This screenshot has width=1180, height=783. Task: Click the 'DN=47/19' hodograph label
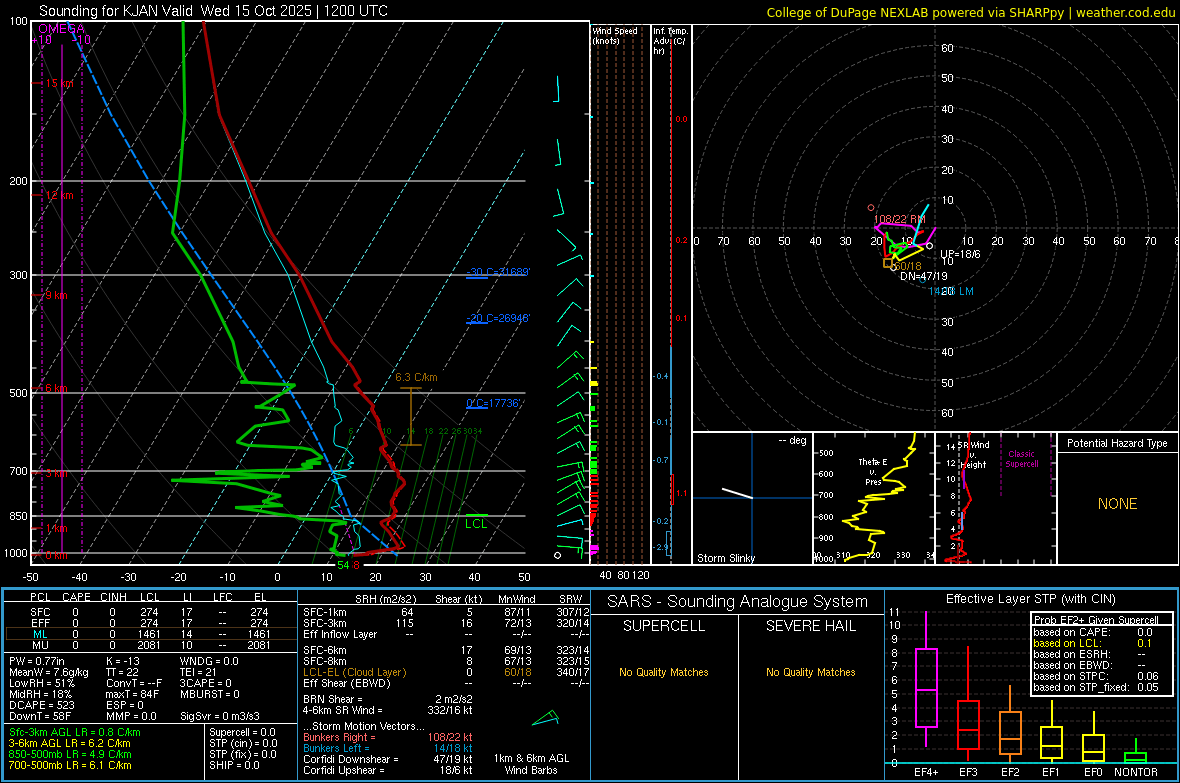pos(923,276)
